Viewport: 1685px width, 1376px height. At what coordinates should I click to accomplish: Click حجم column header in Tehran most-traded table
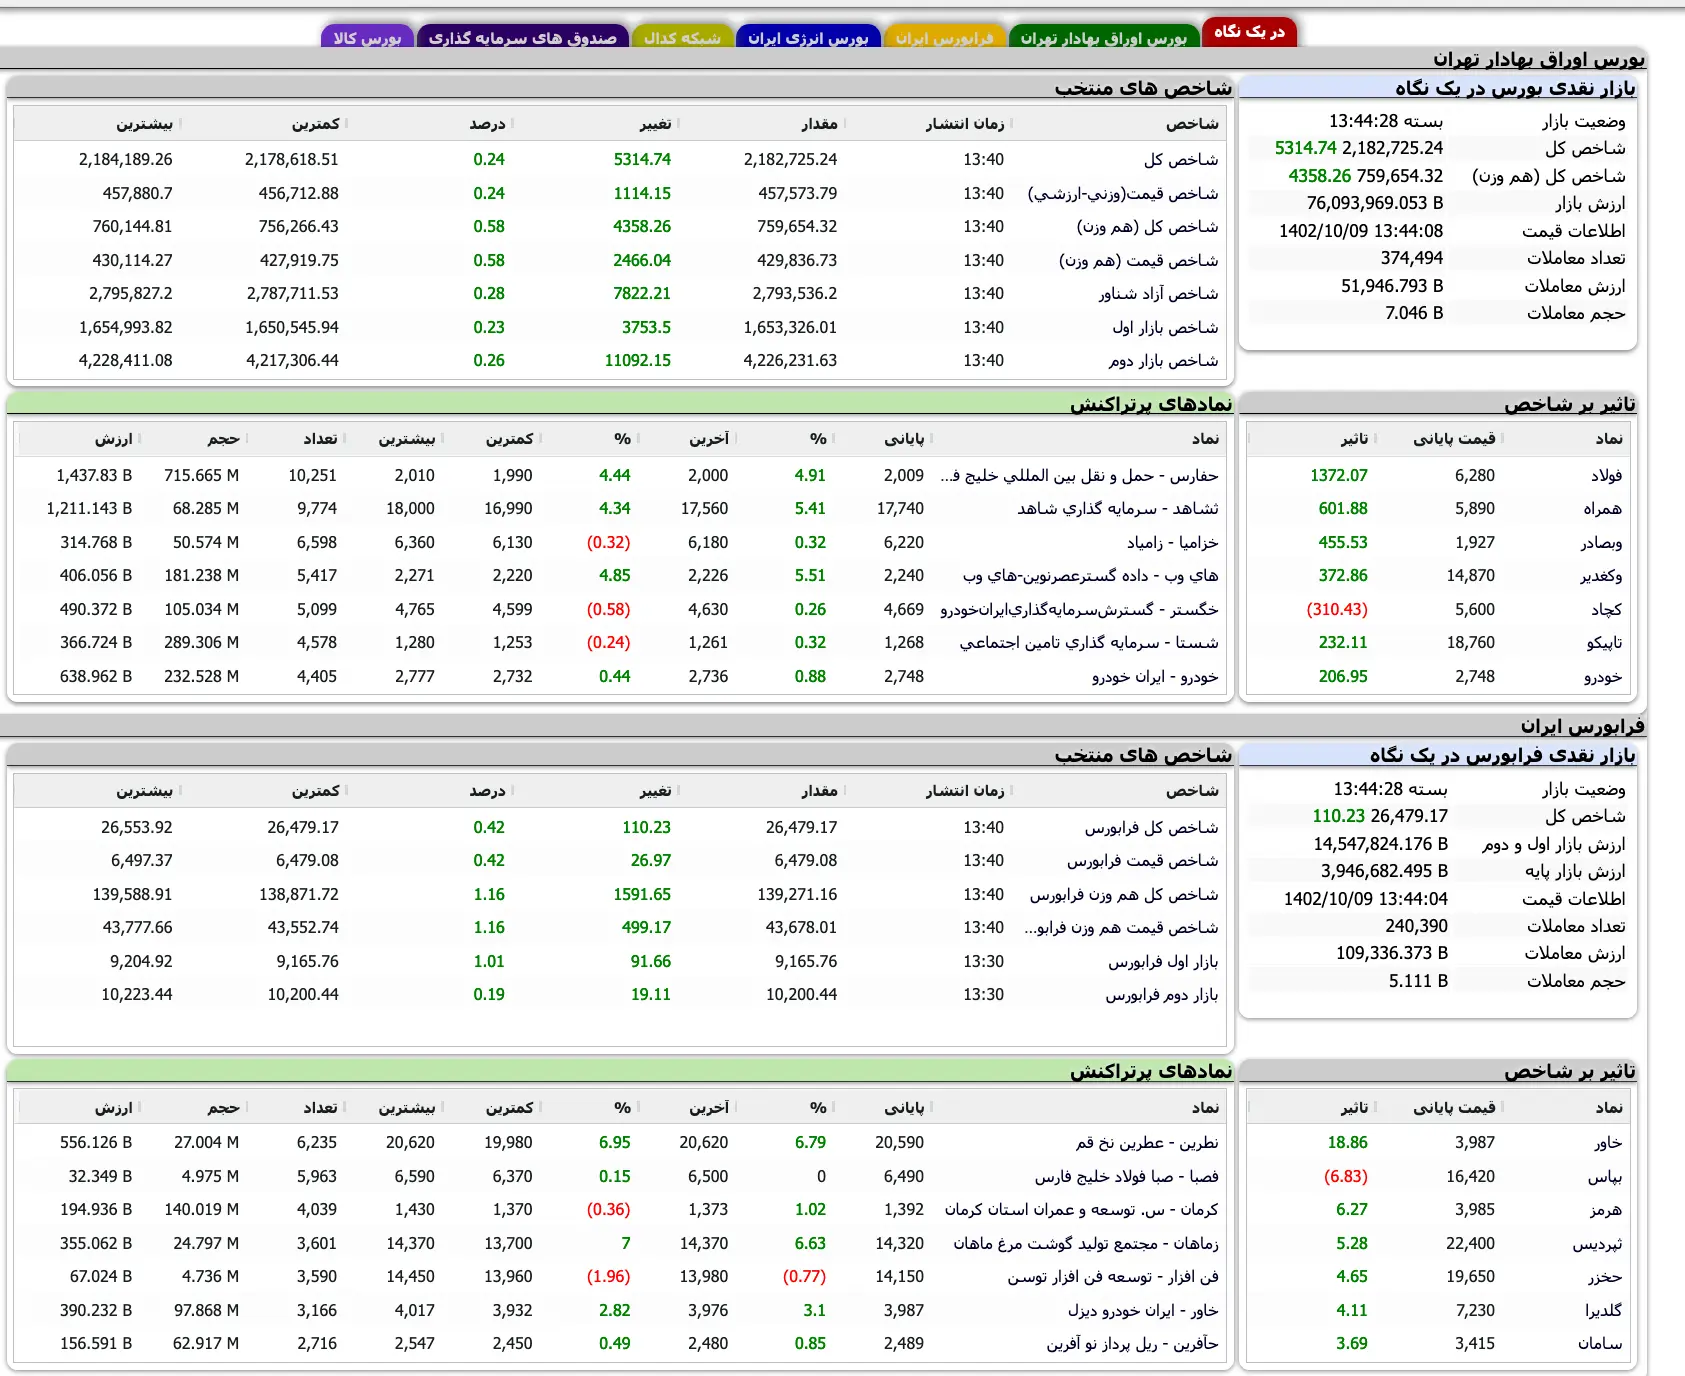point(224,439)
